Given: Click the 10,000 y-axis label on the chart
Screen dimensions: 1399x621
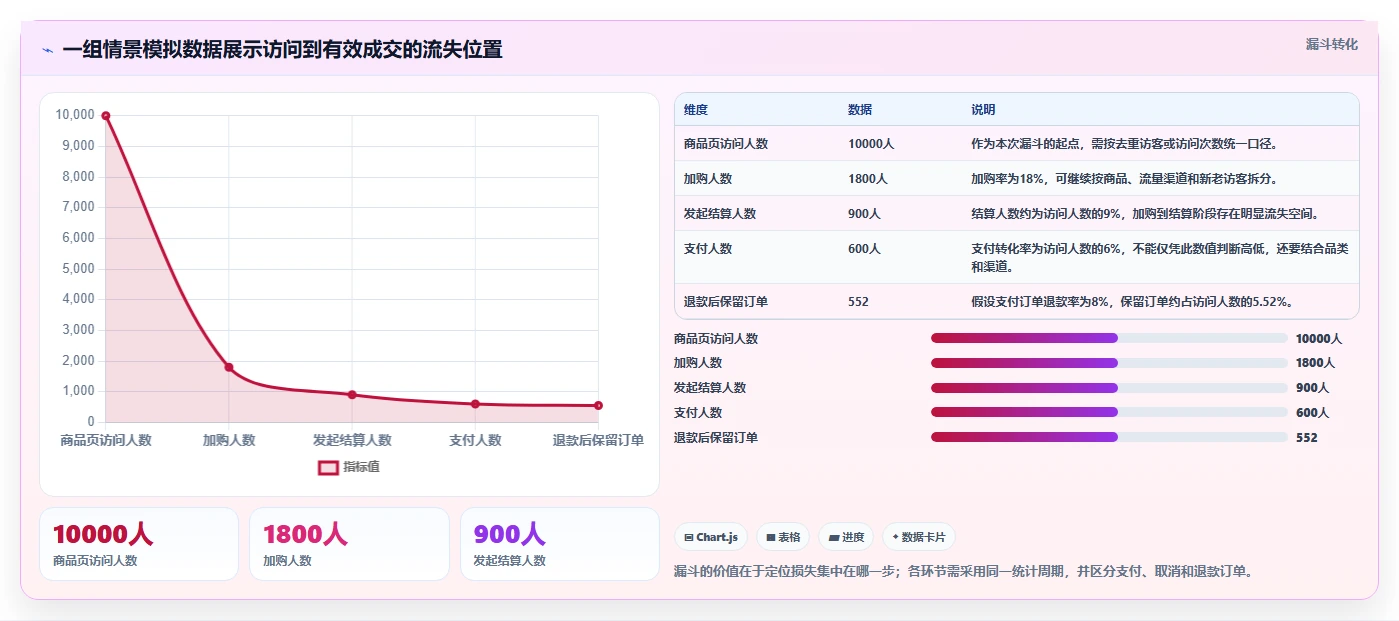Looking at the screenshot, I should [75, 115].
